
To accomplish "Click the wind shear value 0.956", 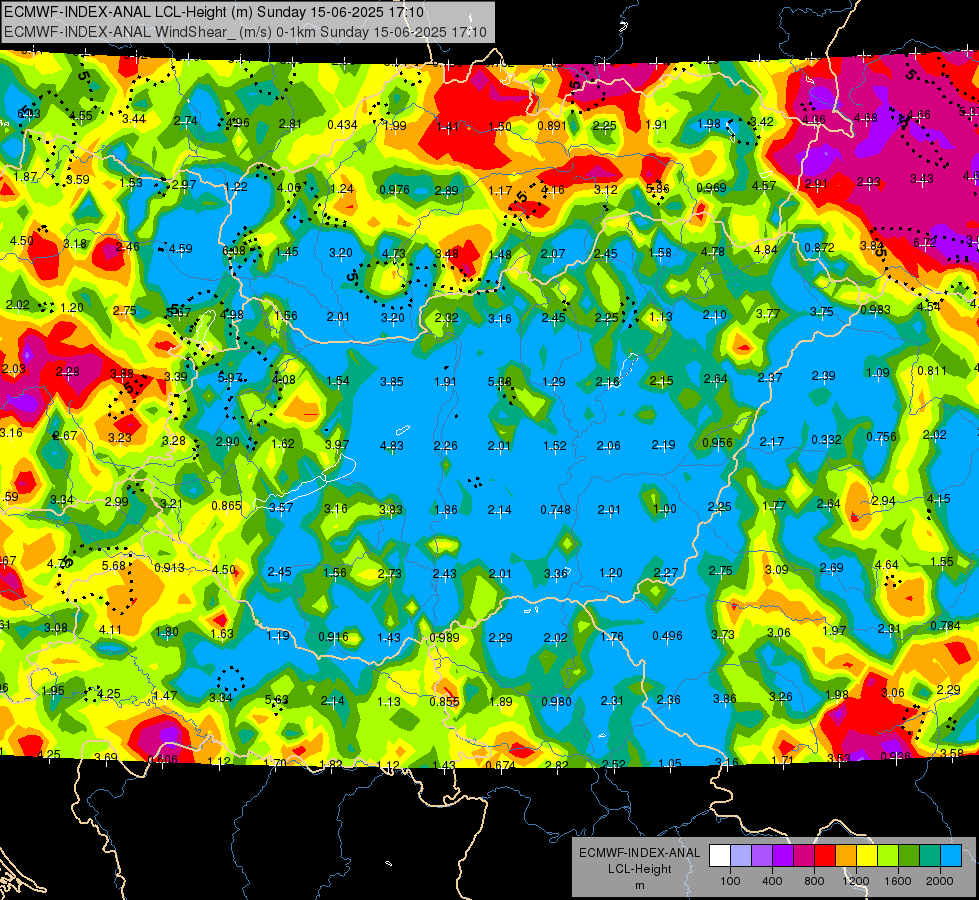I will coord(717,443).
